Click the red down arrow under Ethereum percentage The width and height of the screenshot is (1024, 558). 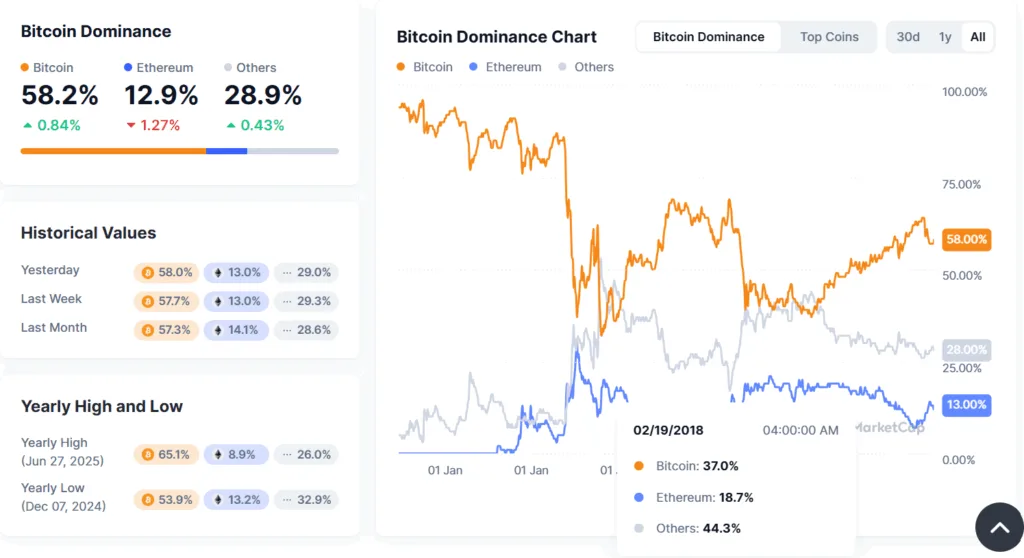click(x=130, y=126)
